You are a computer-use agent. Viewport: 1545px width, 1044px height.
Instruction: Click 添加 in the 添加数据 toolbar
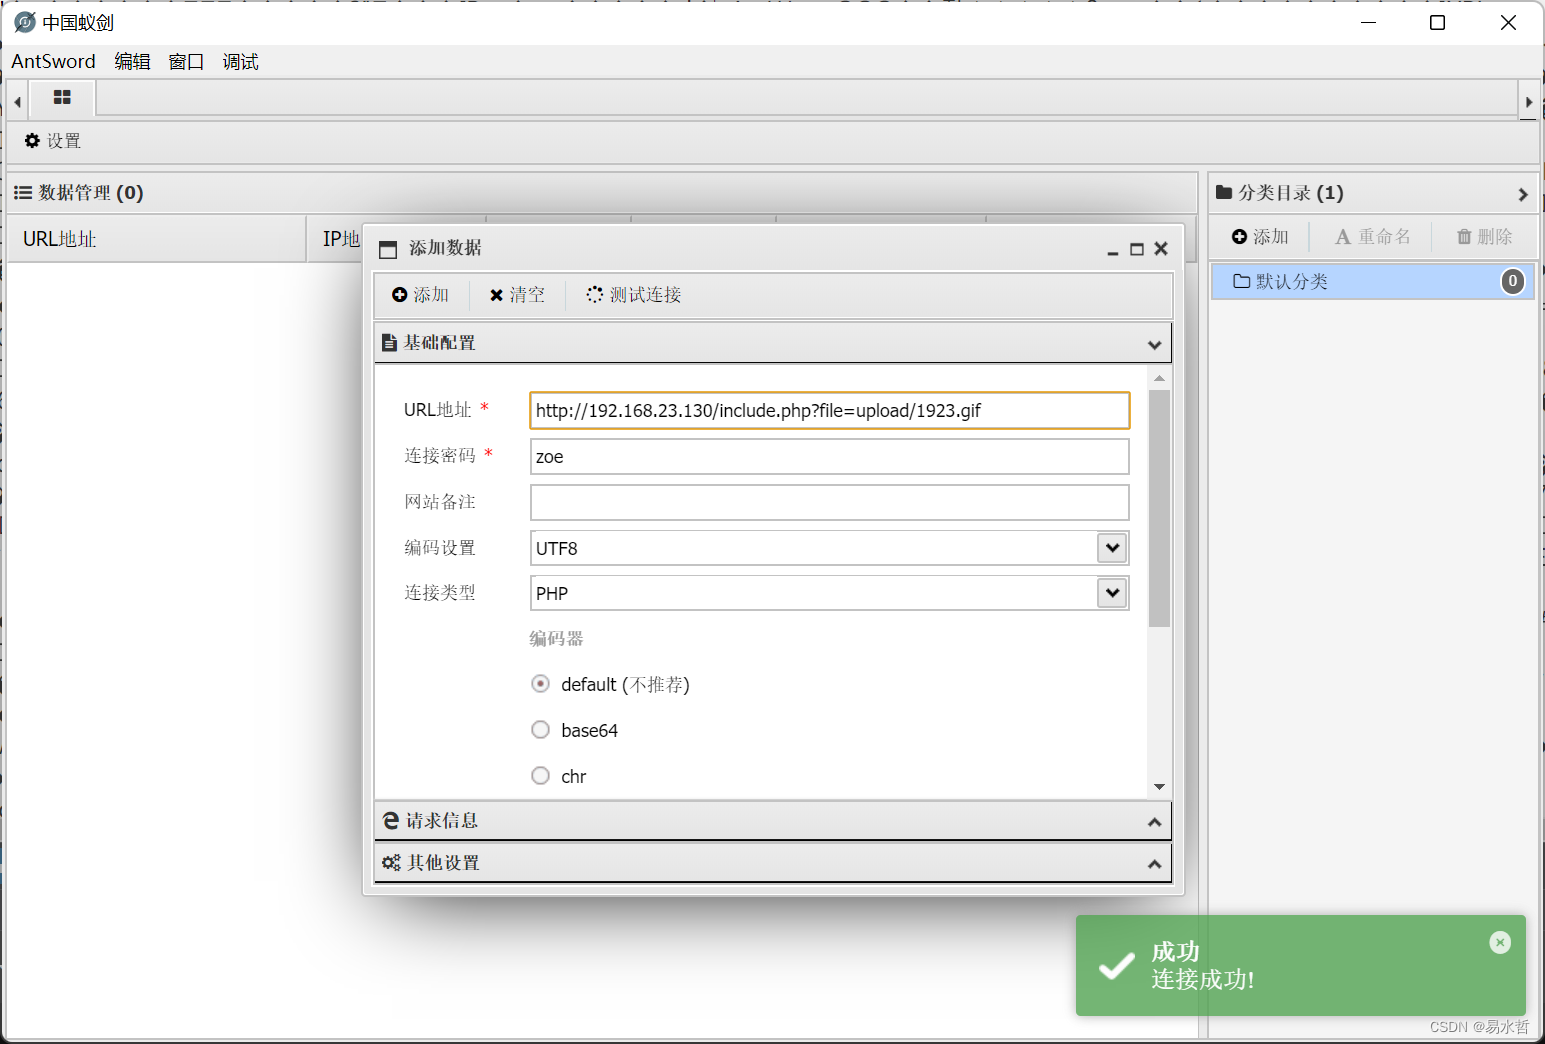(420, 295)
